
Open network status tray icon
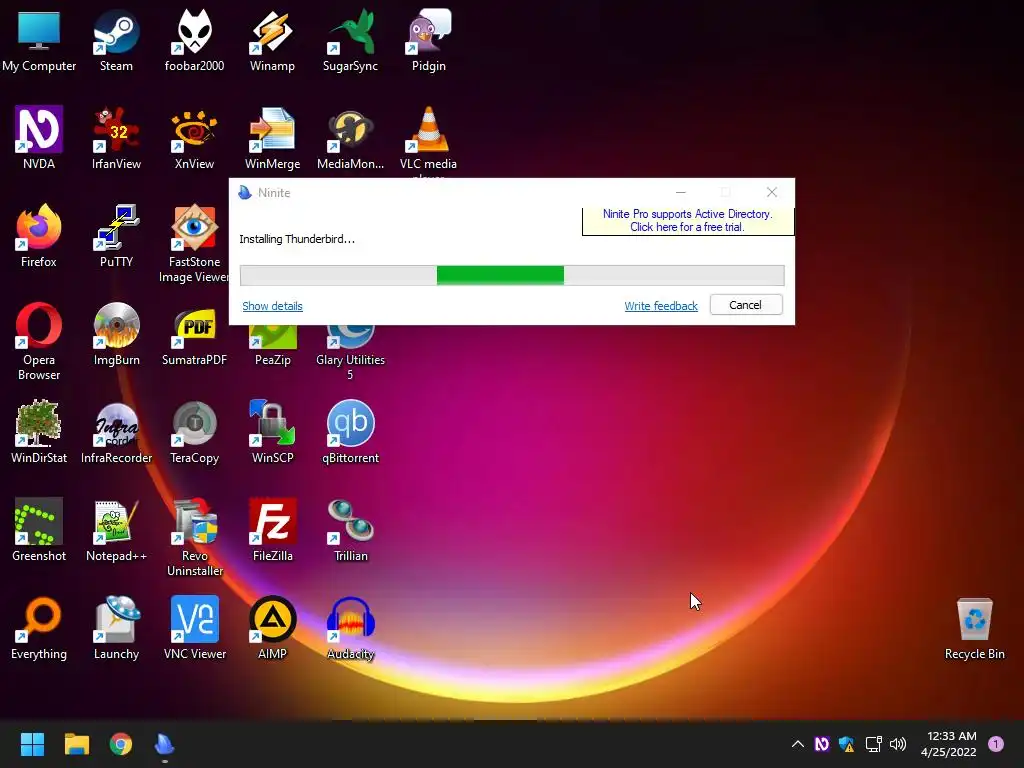[873, 744]
